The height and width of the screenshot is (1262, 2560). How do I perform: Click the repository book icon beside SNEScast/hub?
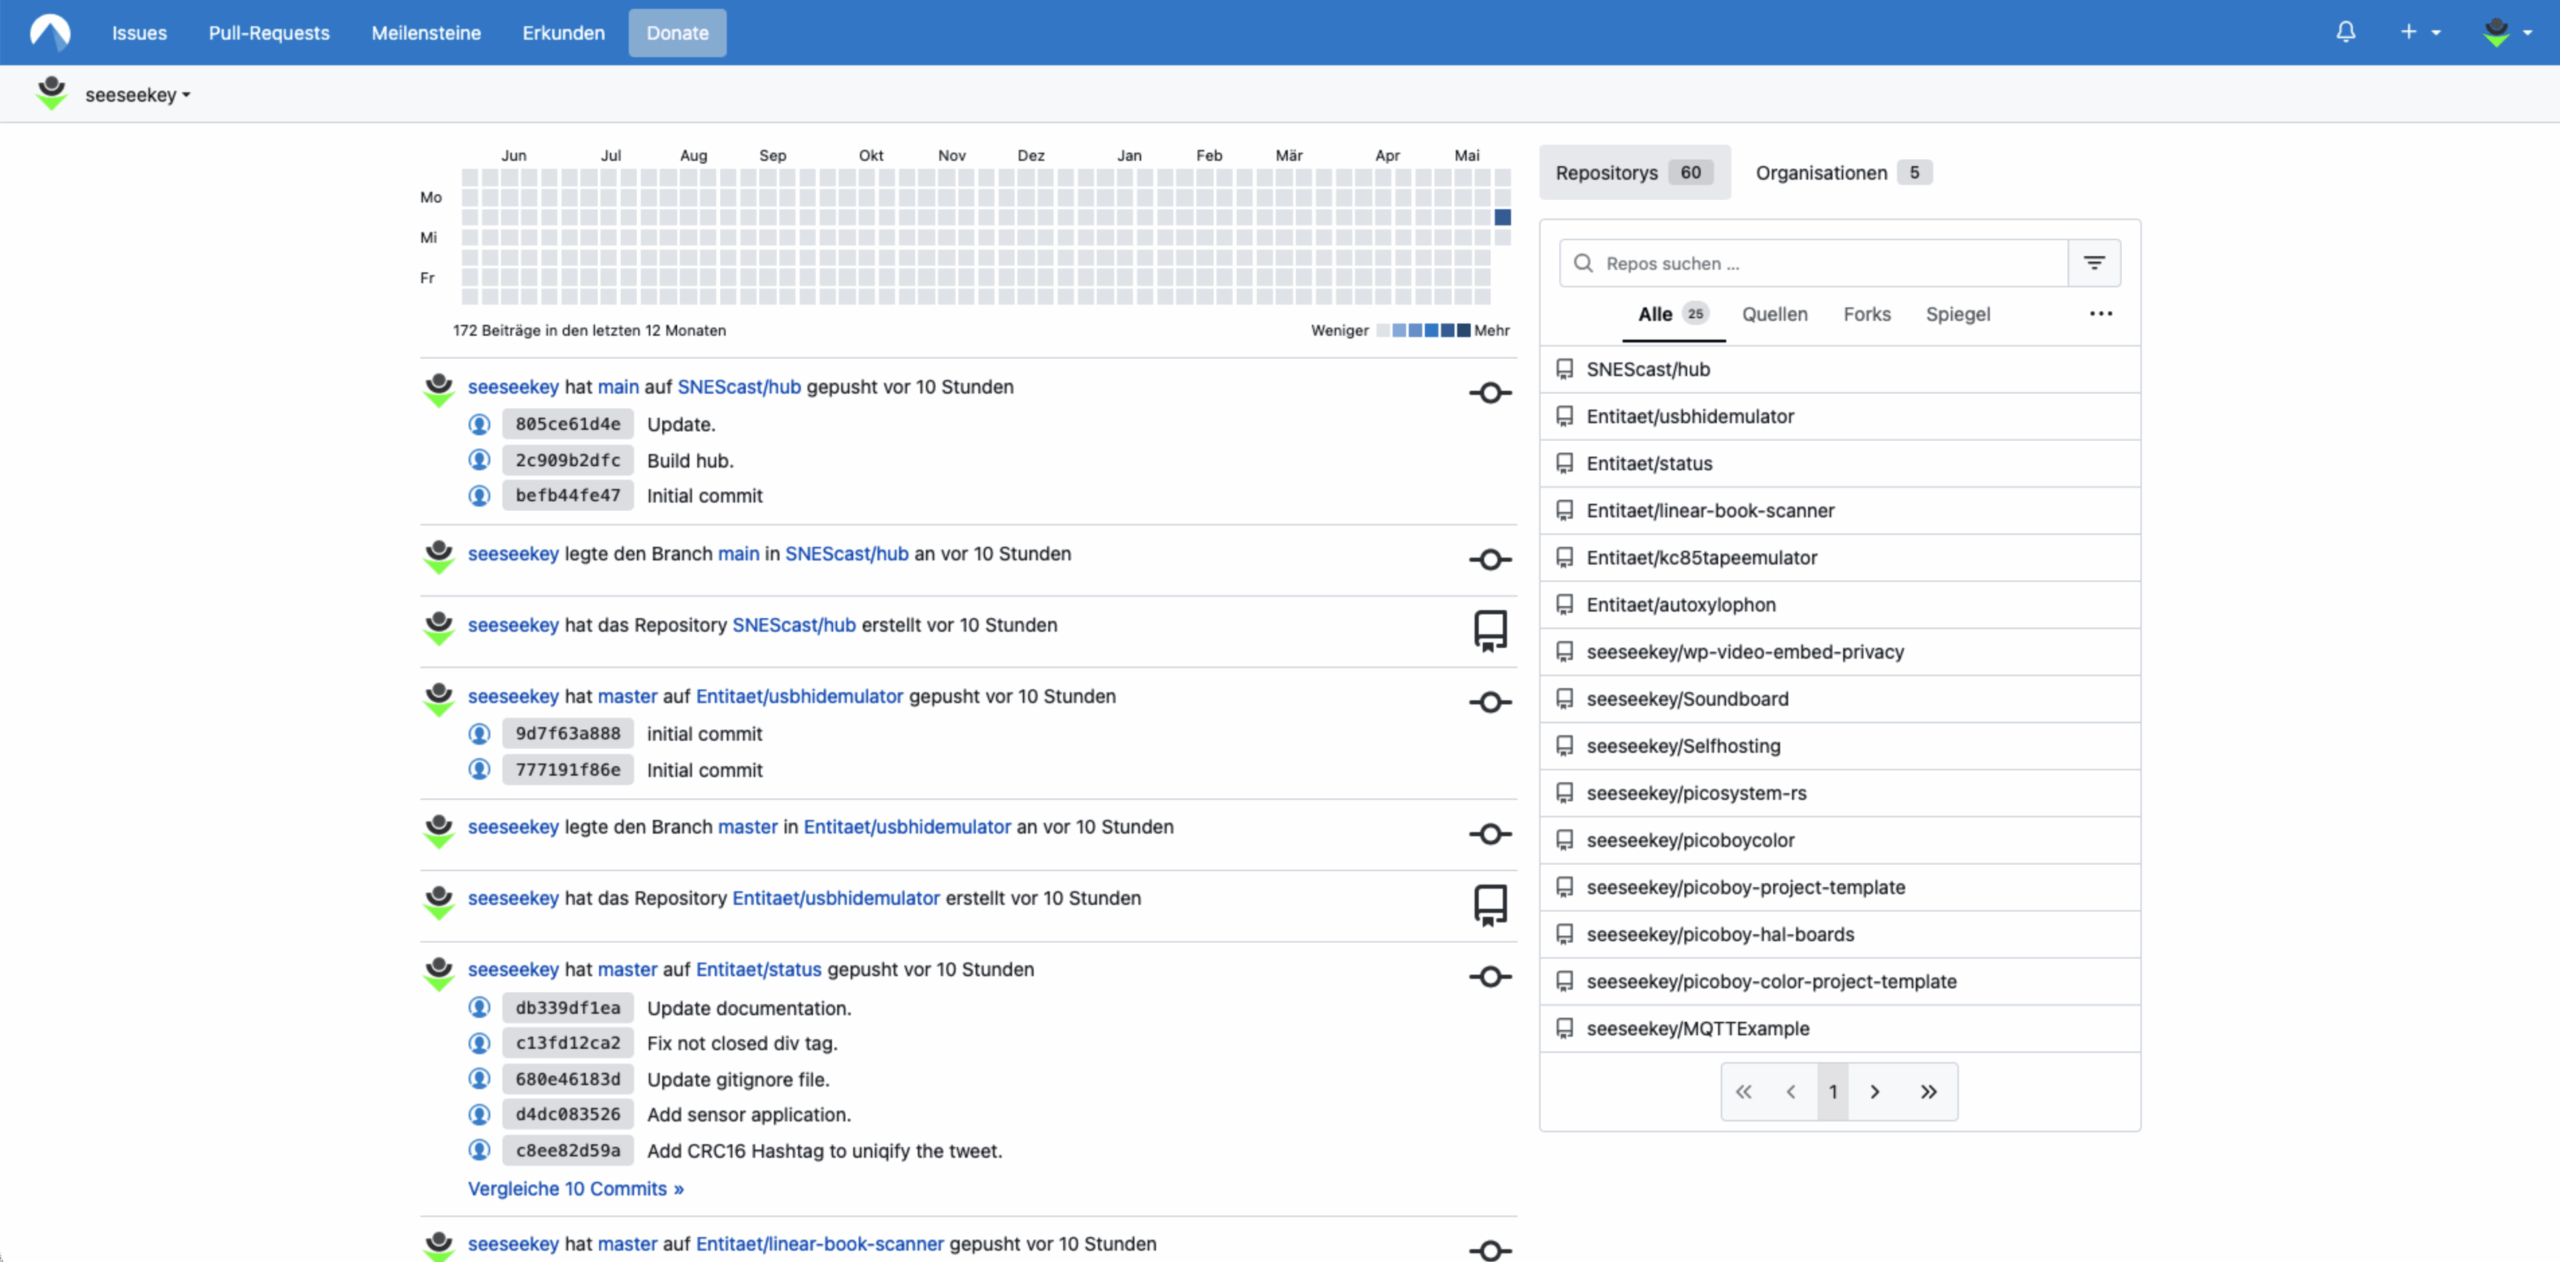coord(1565,369)
